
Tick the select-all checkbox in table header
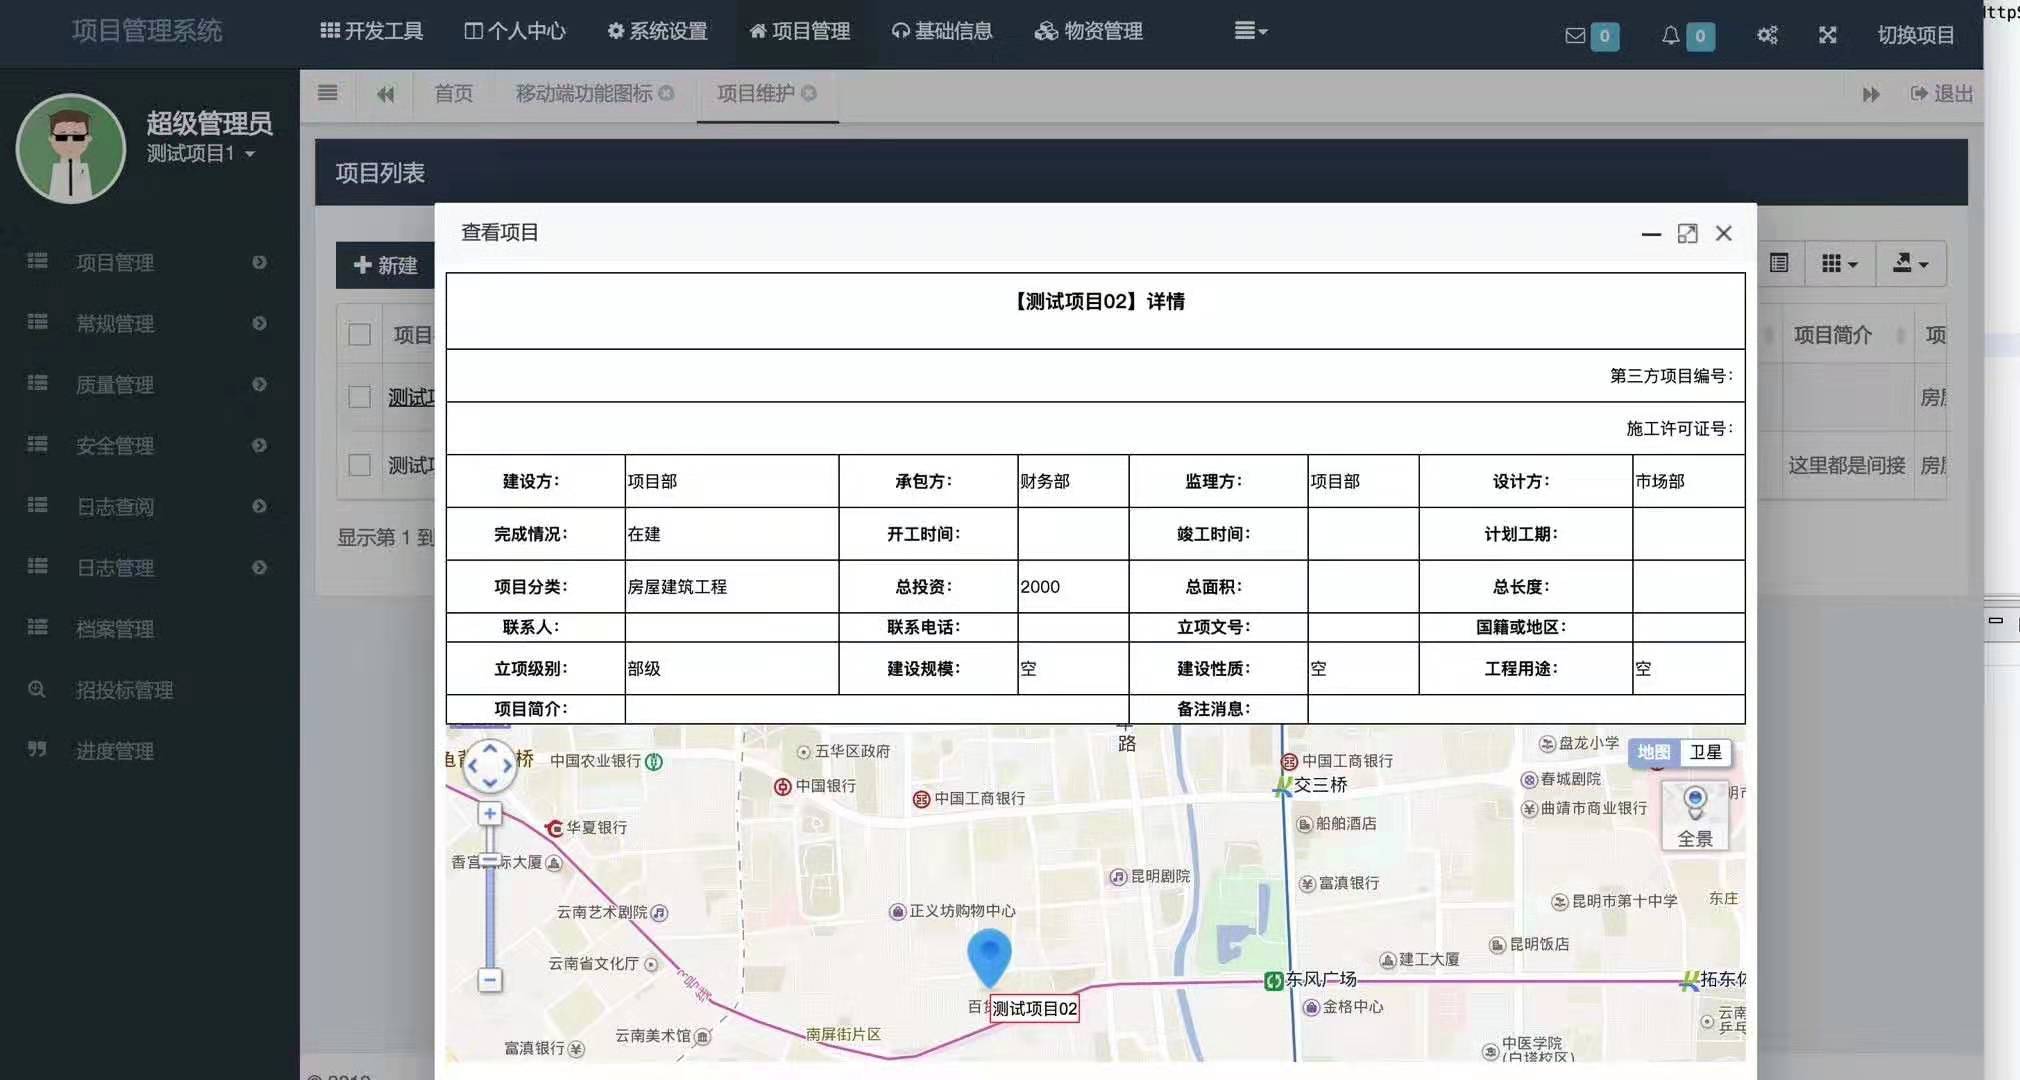click(x=360, y=335)
